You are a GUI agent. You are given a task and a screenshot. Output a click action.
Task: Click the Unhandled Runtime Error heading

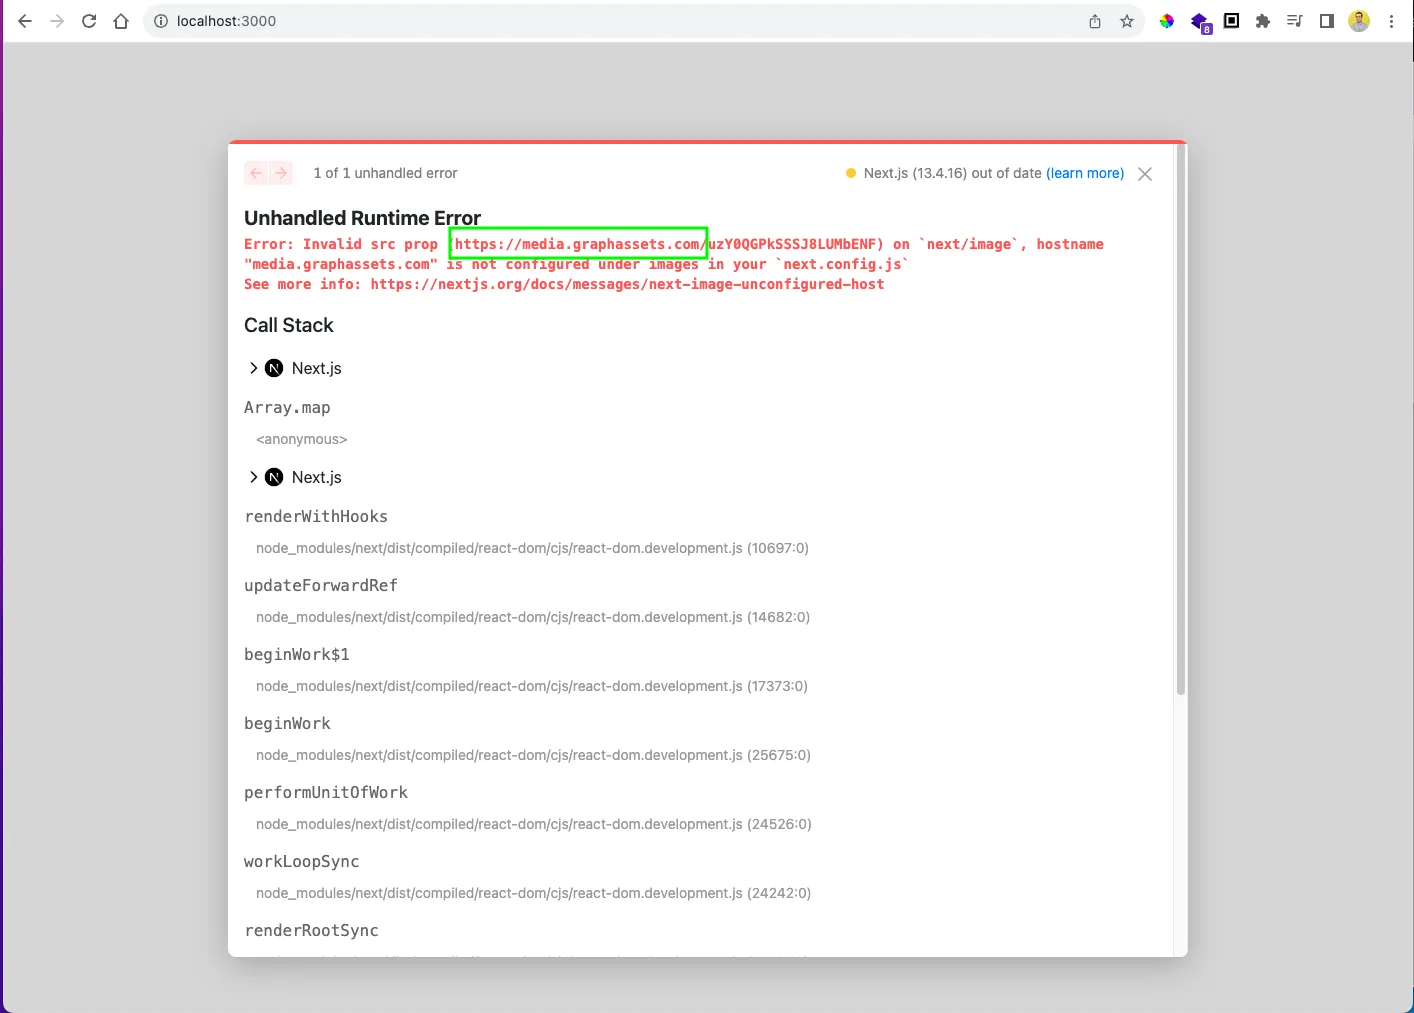click(362, 218)
